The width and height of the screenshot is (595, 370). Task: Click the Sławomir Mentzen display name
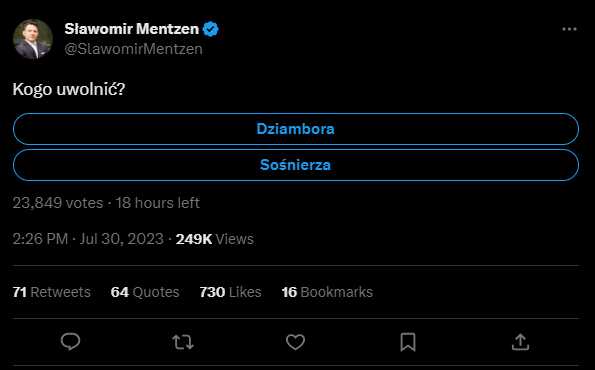(132, 29)
